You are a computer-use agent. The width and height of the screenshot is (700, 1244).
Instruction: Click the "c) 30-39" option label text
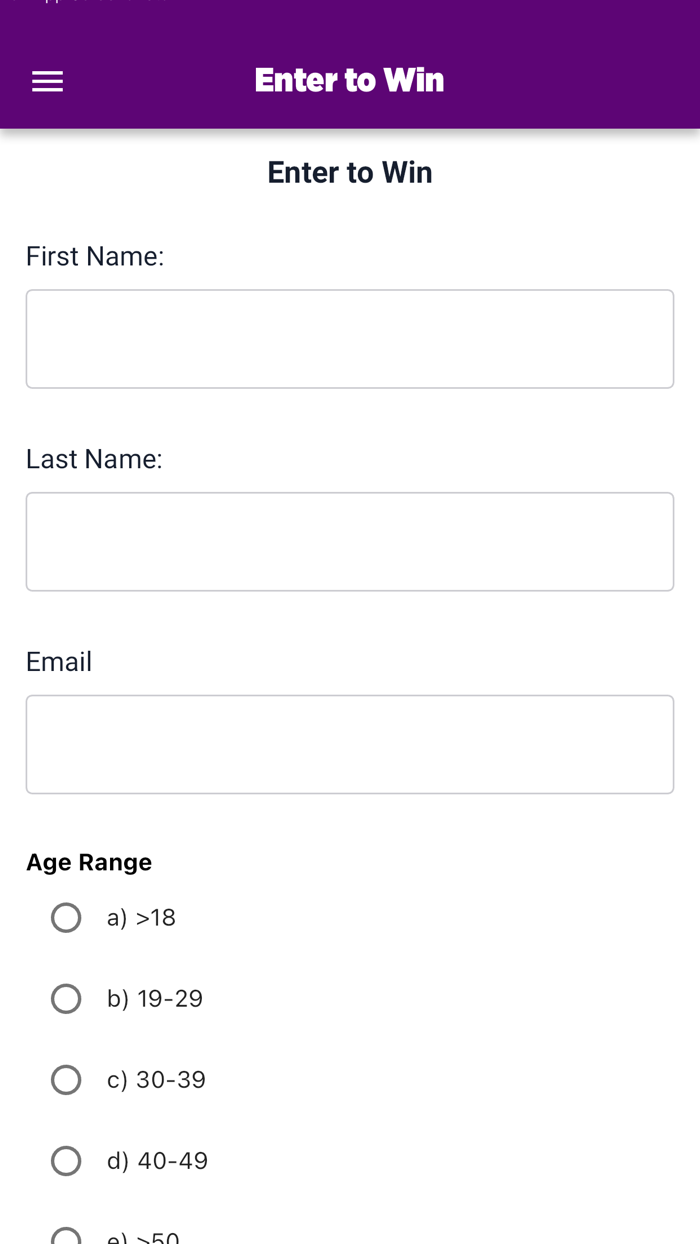pos(156,1080)
